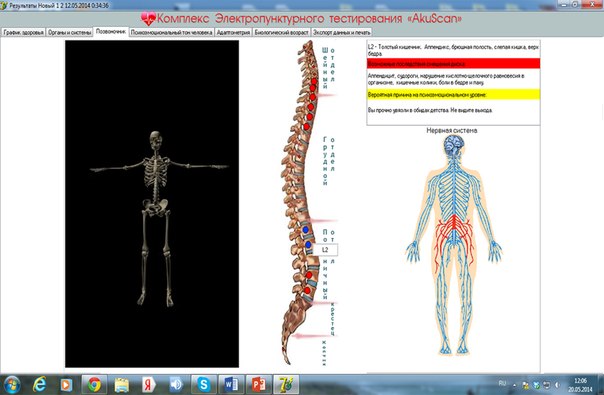604x395 pixels.
Task: Open Skype from the taskbar
Action: tap(203, 385)
